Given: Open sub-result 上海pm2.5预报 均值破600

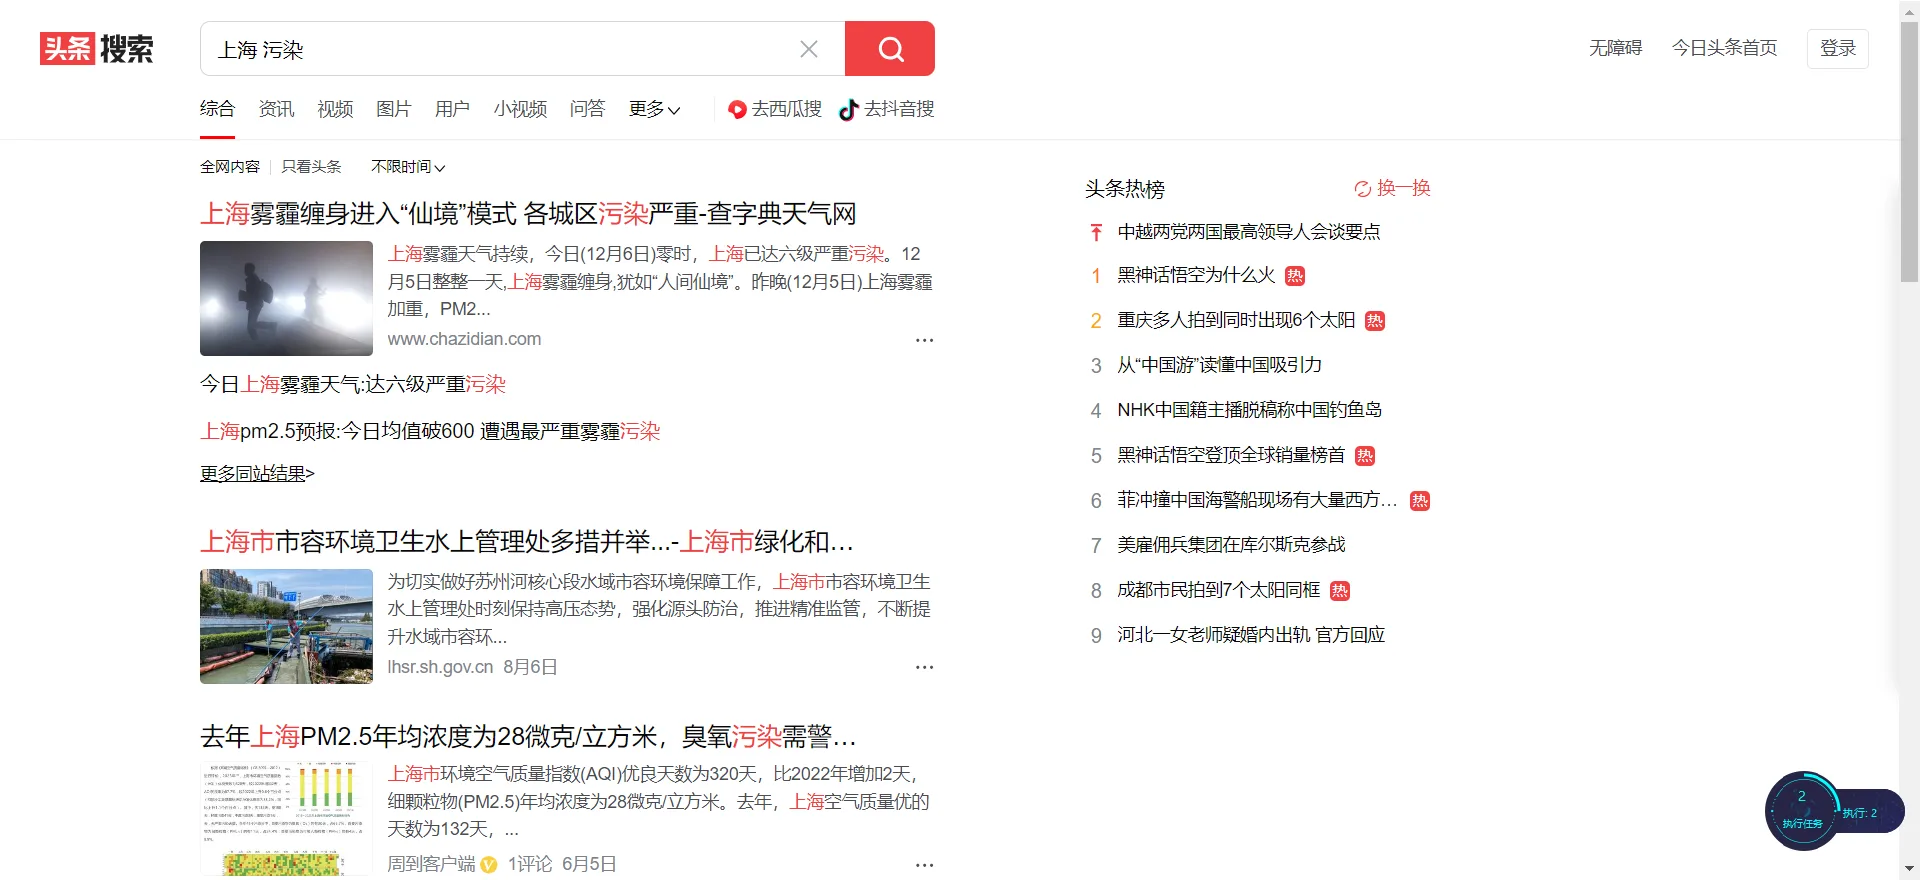Looking at the screenshot, I should point(430,431).
